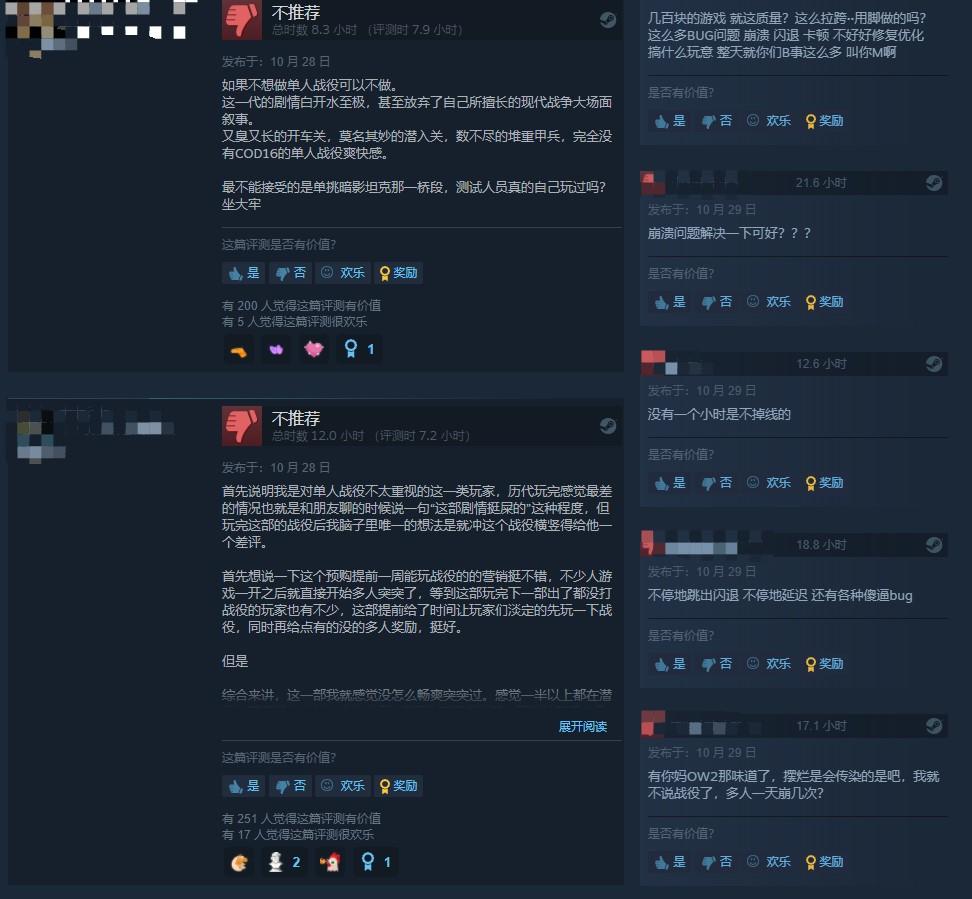Viewport: 972px width, 899px height.
Task: Vote 是 on the first 不推荐 review
Action: coord(244,273)
